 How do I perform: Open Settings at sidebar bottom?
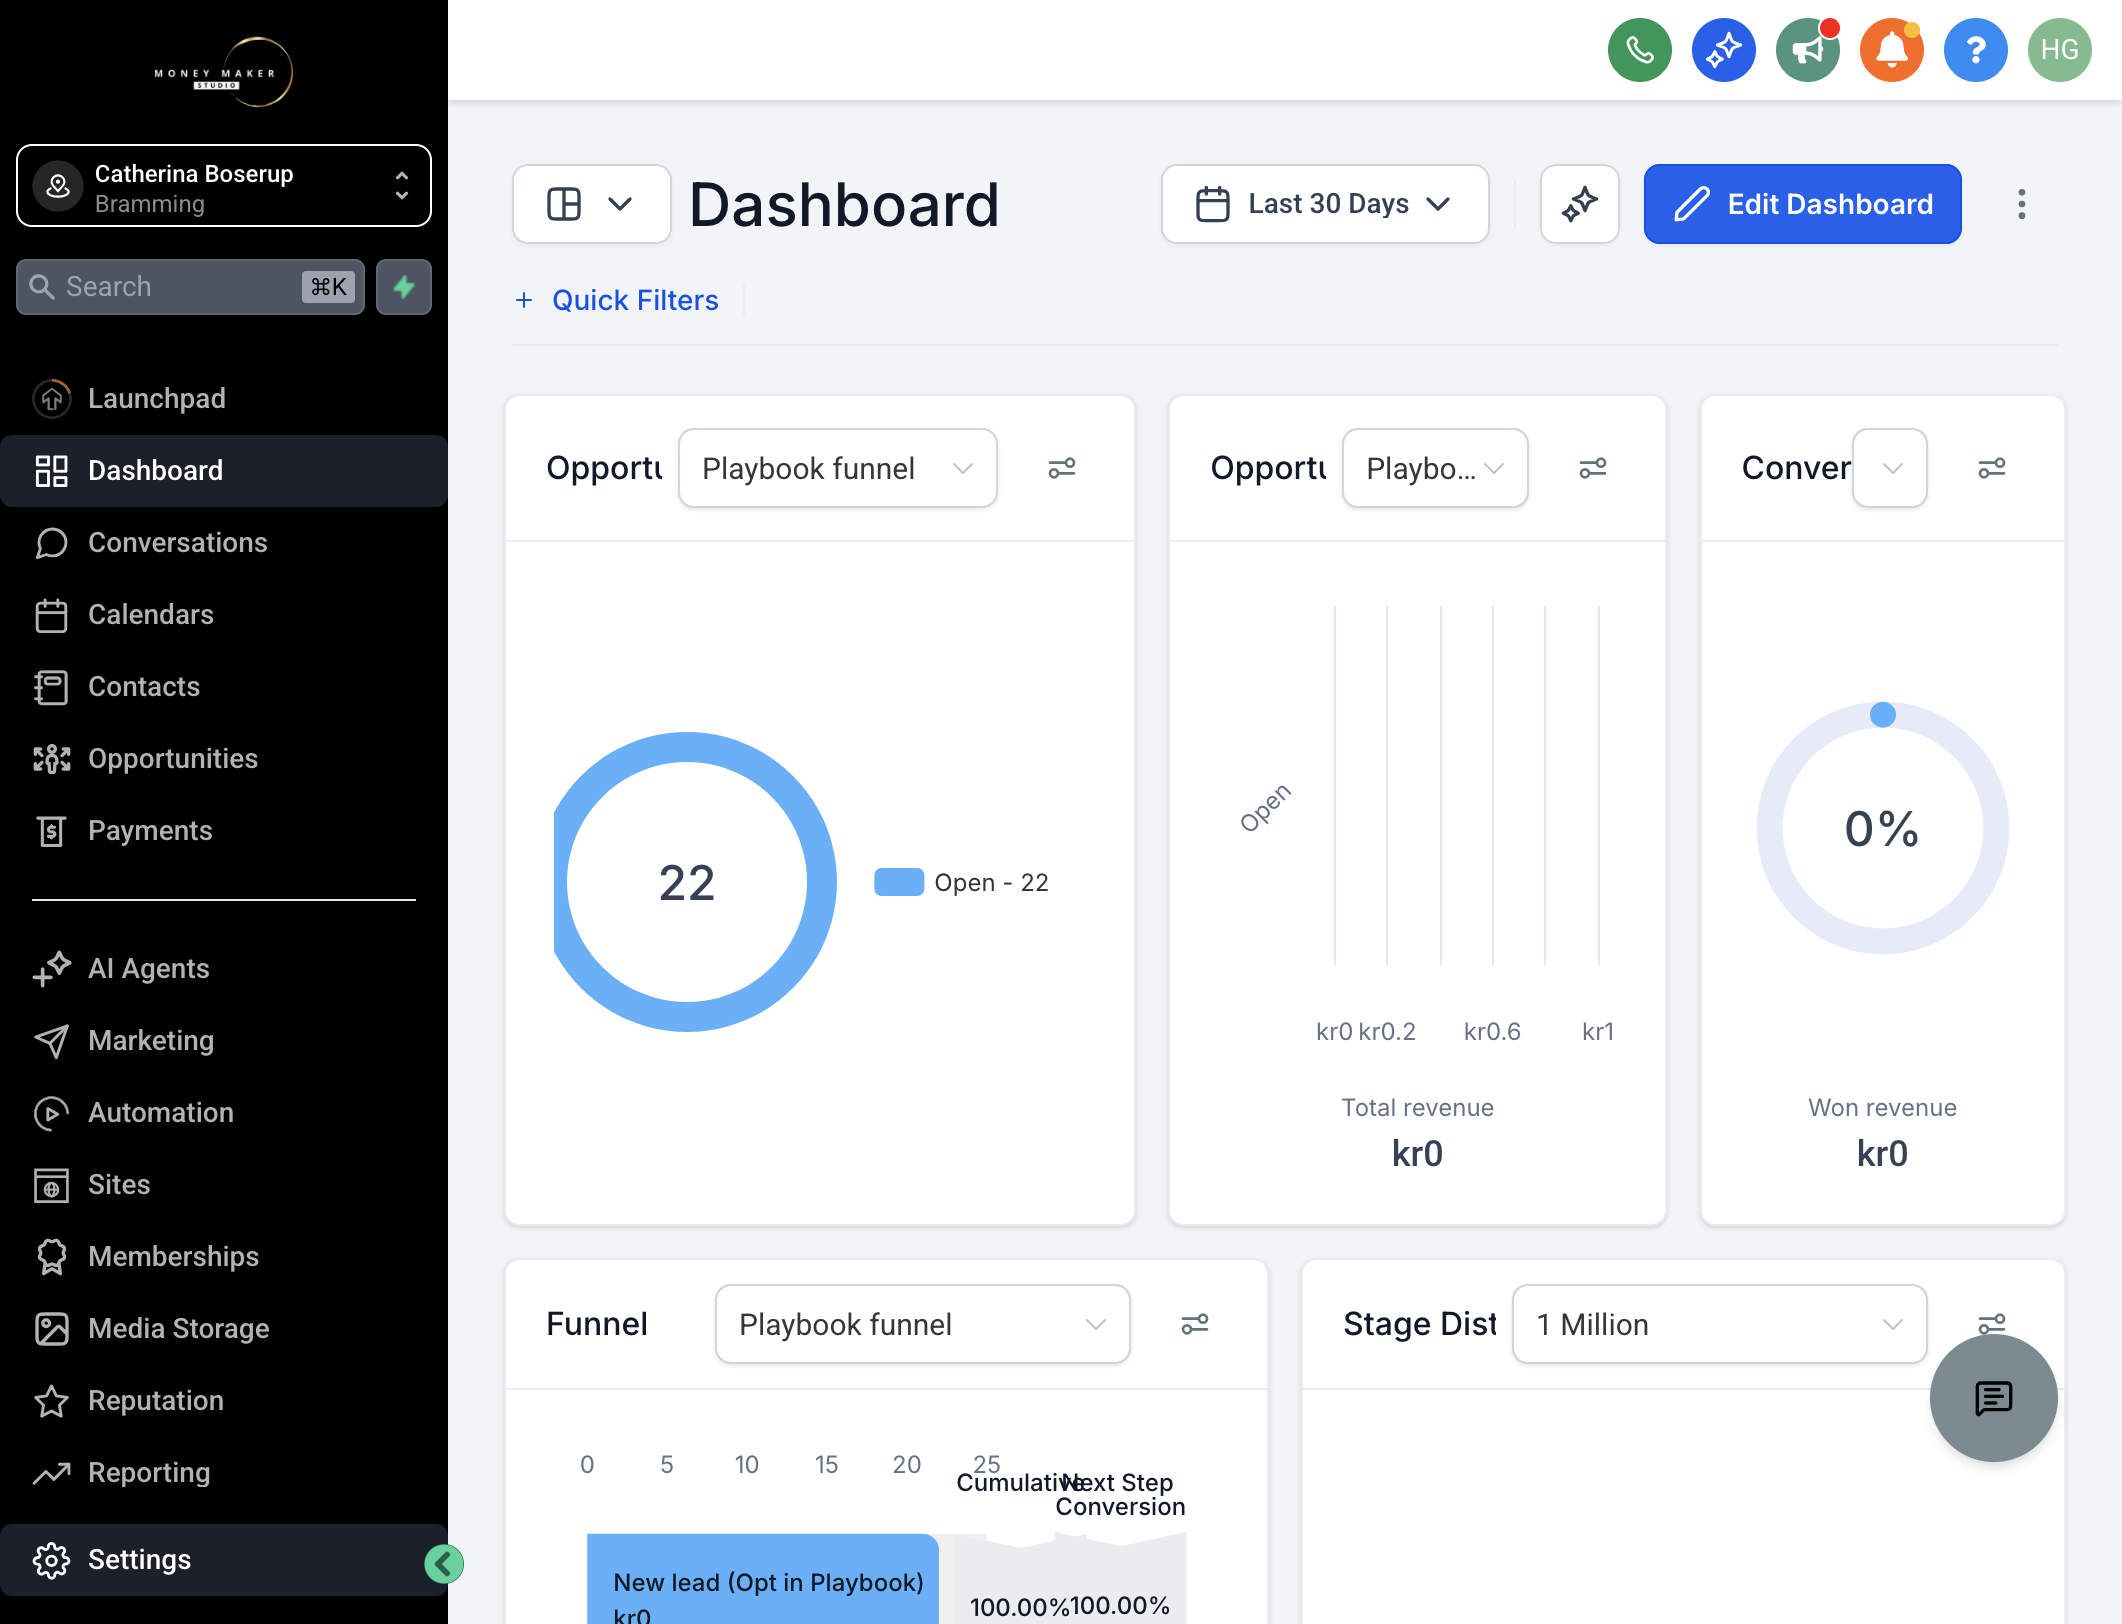(224, 1560)
